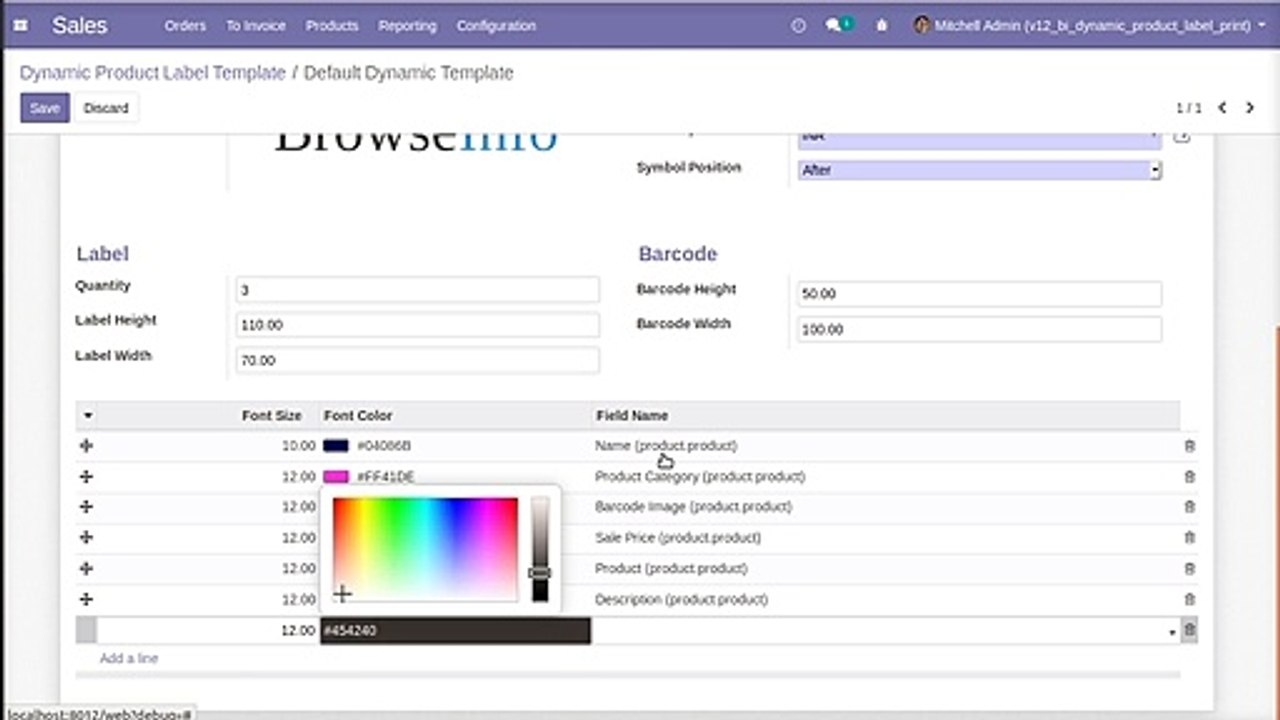Click the Sales app title
The width and height of the screenshot is (1280, 720).
(79, 26)
